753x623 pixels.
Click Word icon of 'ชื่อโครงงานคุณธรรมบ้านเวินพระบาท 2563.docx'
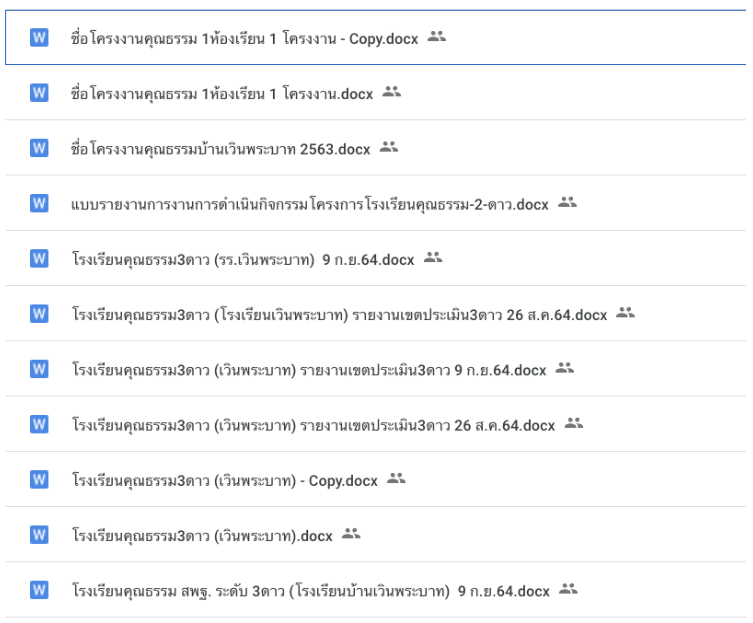[x=39, y=147]
